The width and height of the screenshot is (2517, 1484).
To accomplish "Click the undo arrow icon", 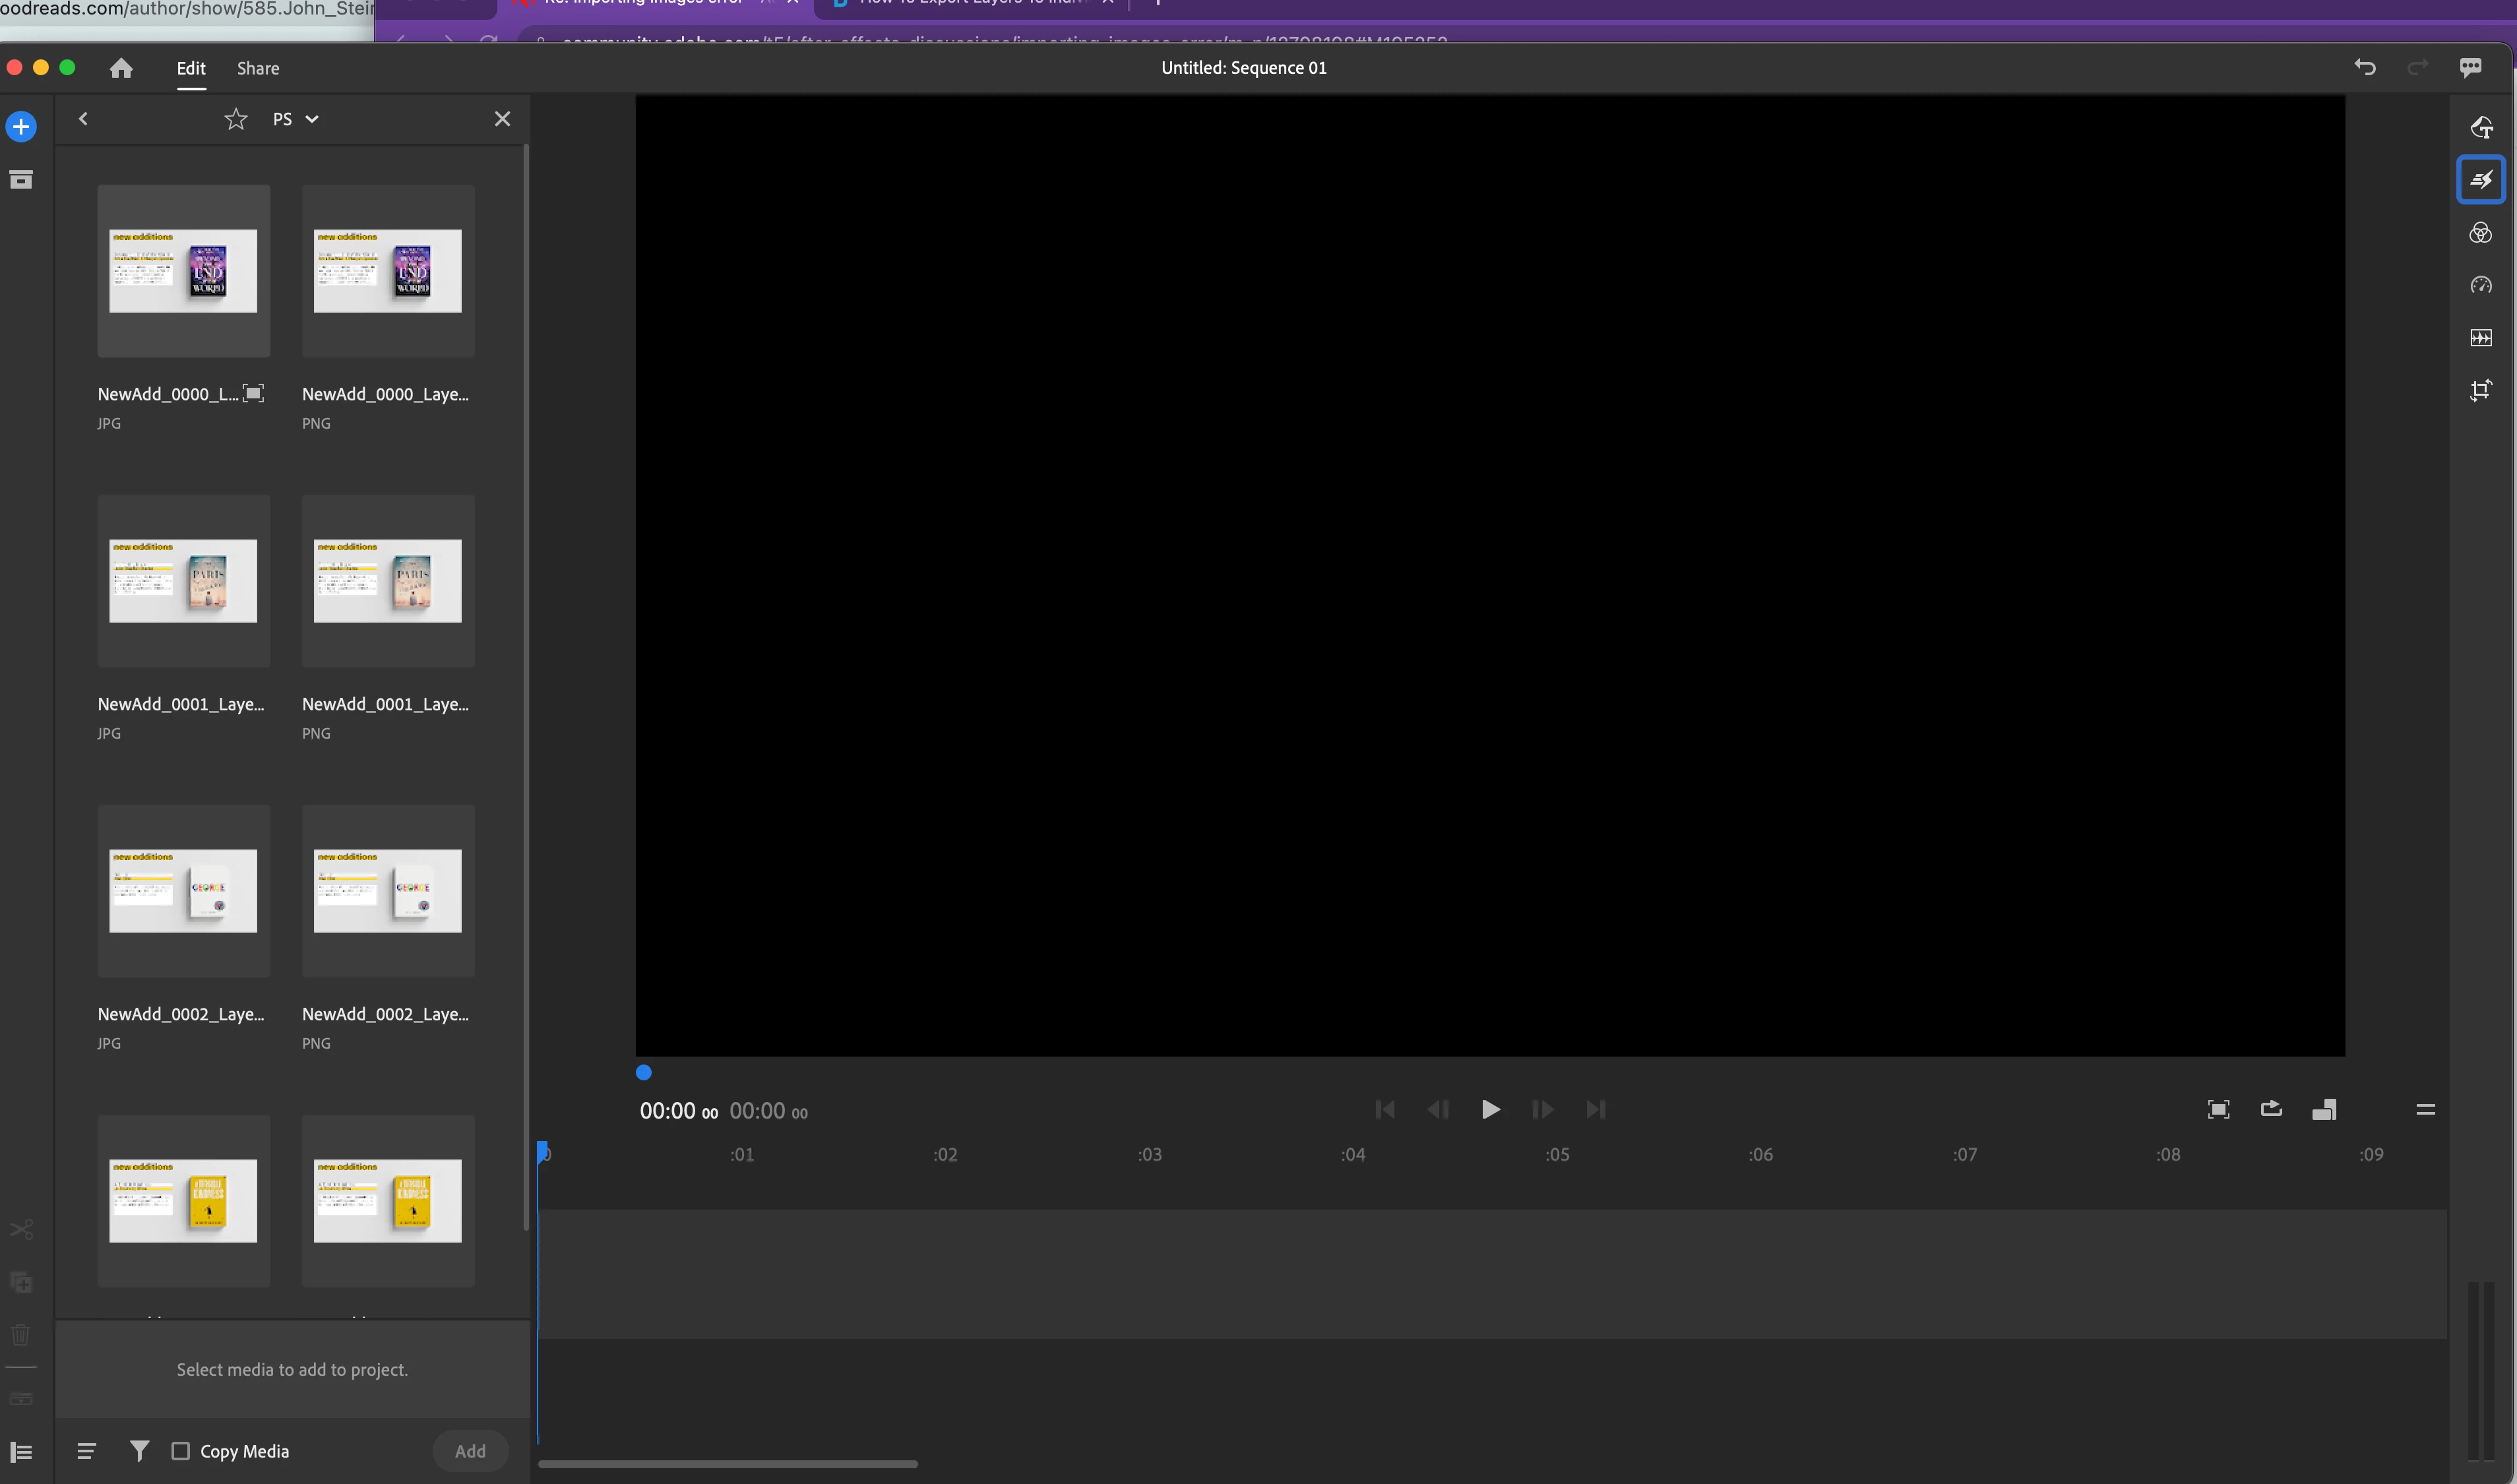I will (2364, 67).
